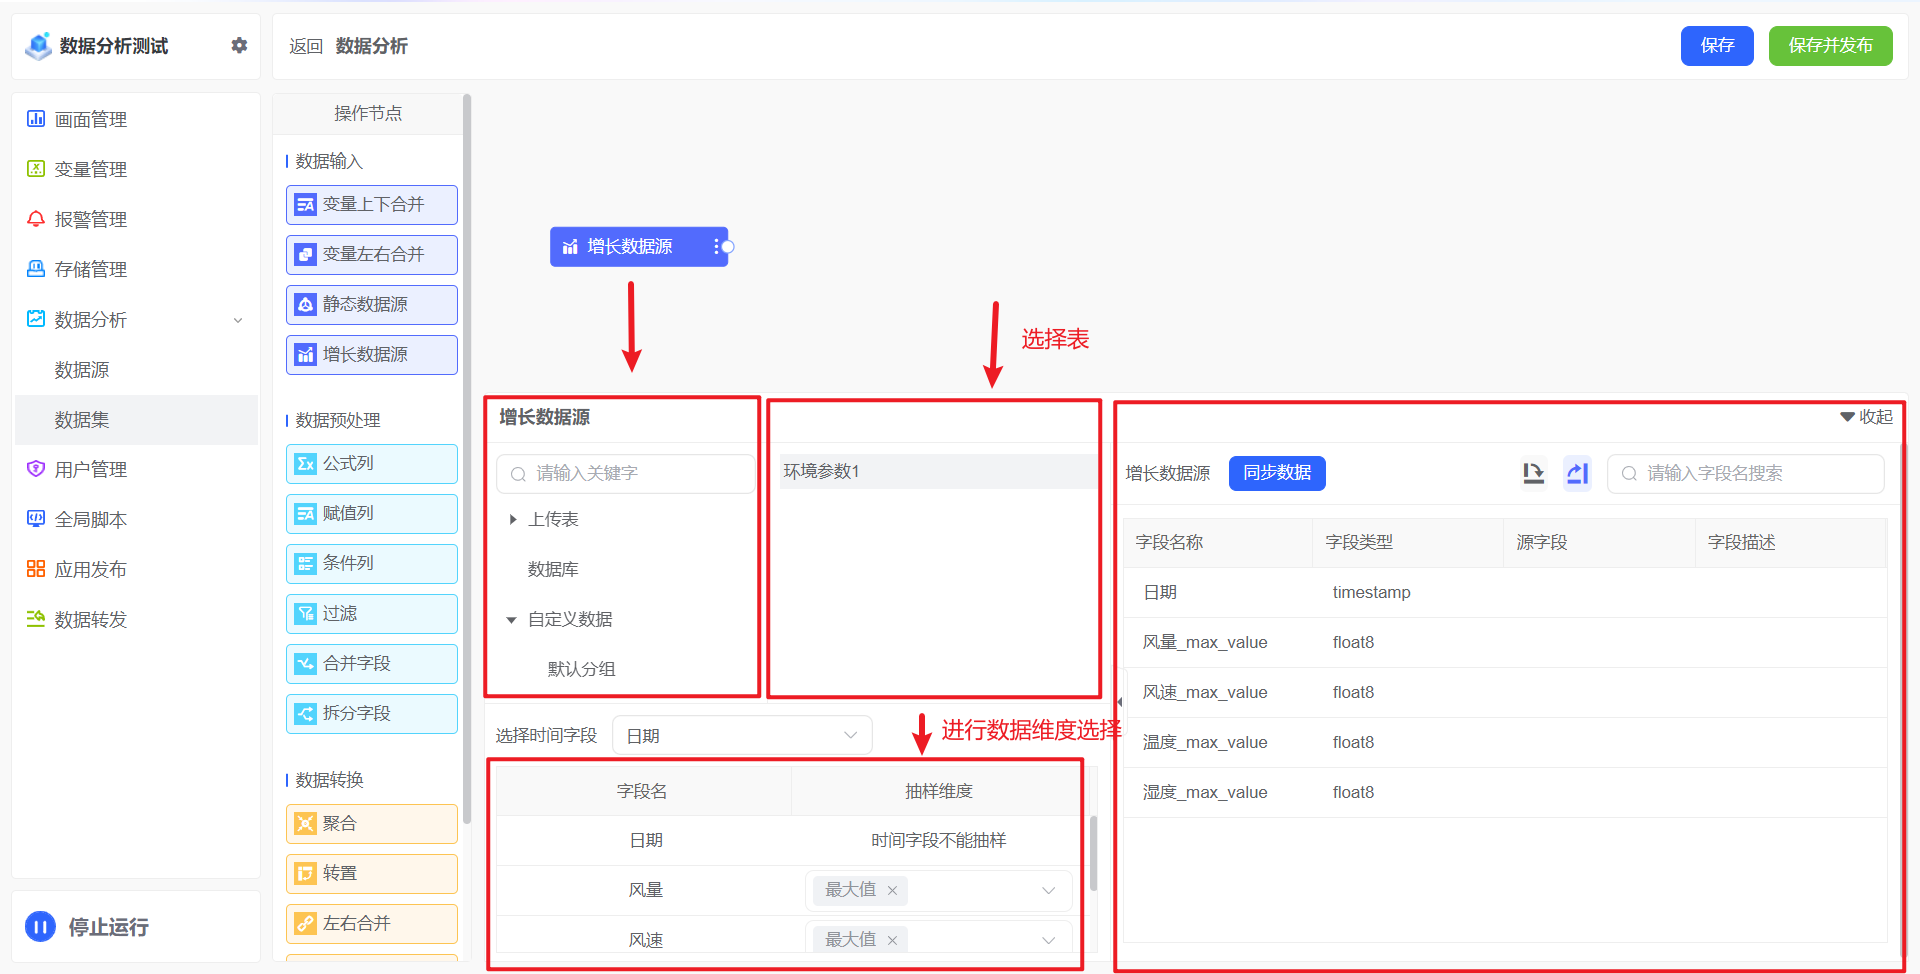Switch to 数据源 in the 数据分析 sidebar

coord(82,369)
